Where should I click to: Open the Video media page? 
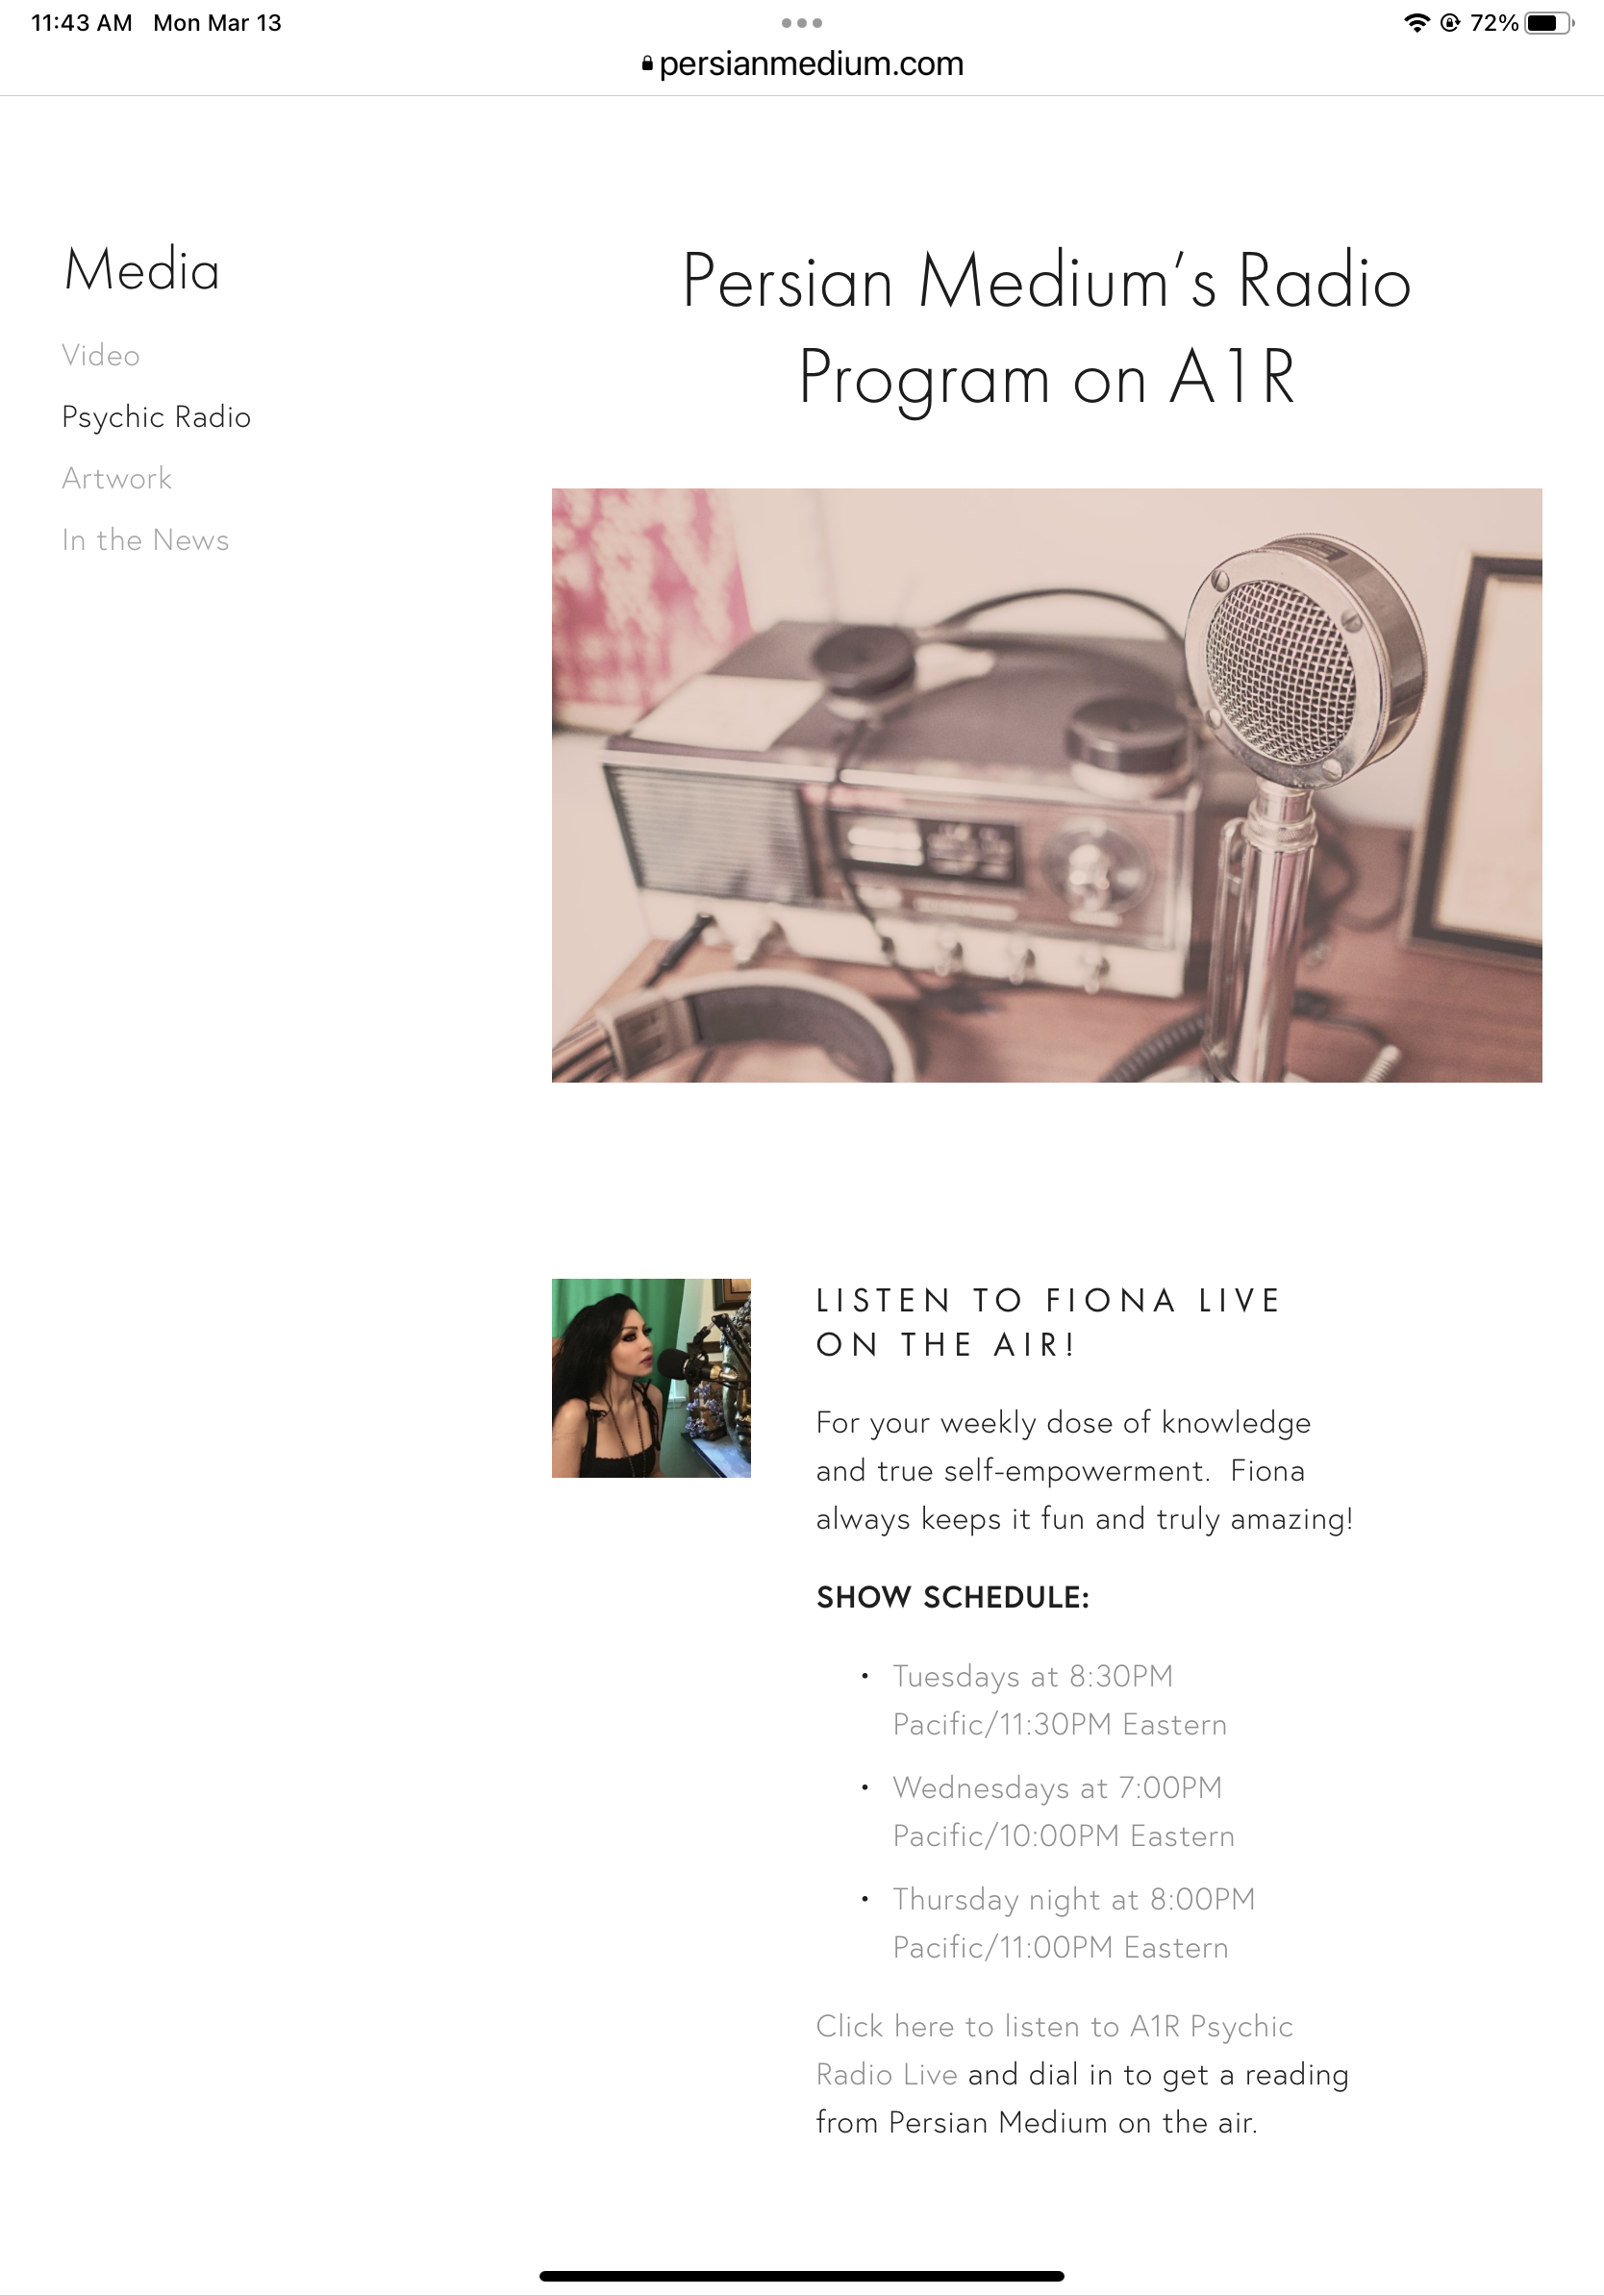click(101, 355)
